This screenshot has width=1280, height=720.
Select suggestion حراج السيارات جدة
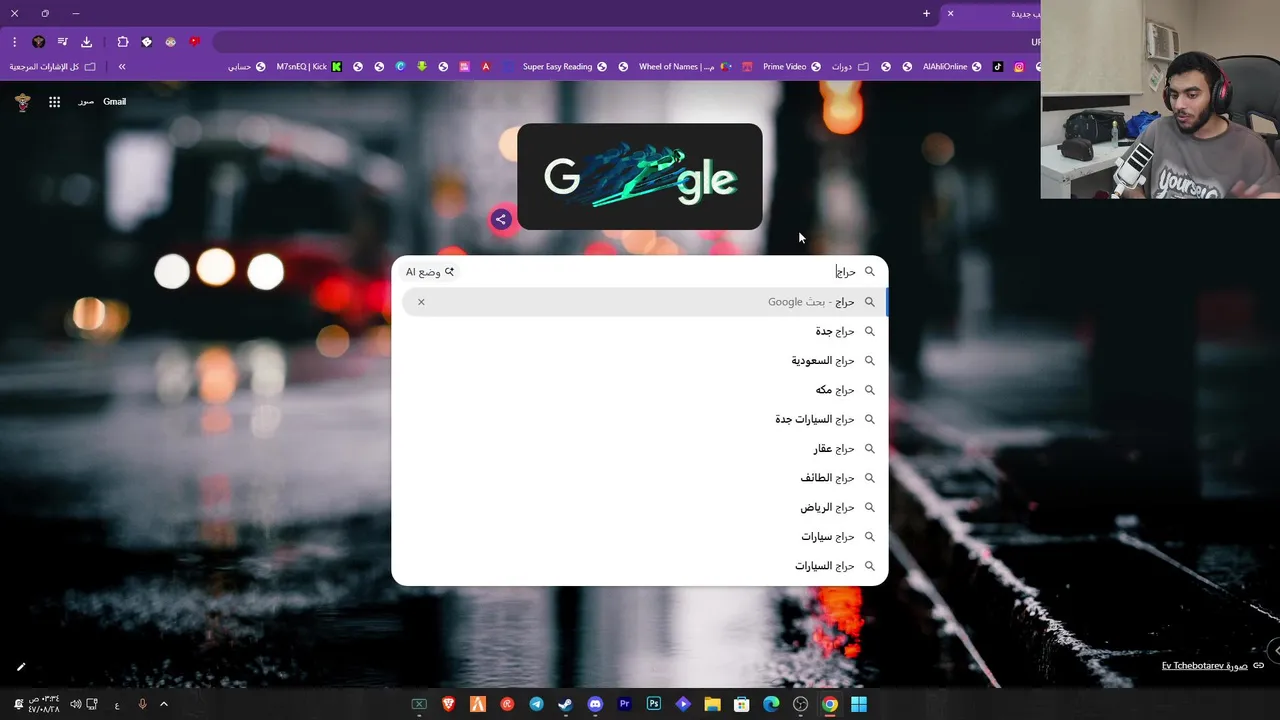[640, 419]
